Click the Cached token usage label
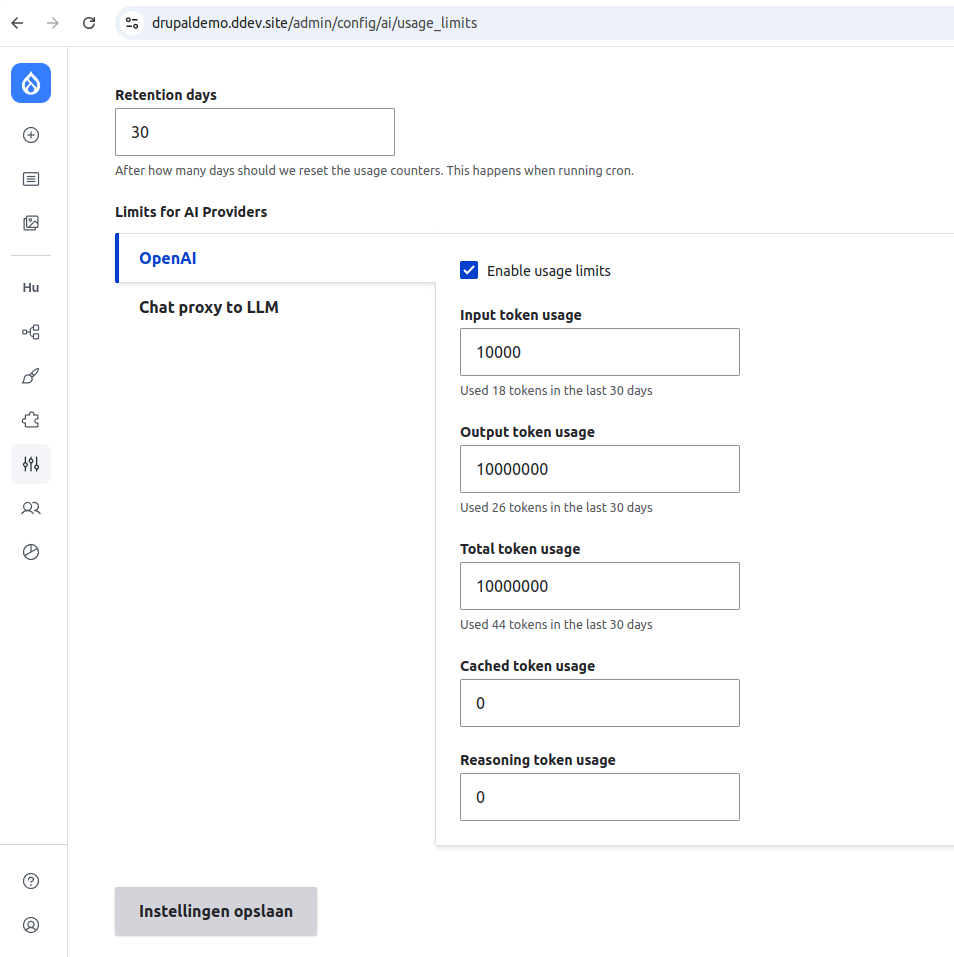This screenshot has width=954, height=957. click(527, 666)
